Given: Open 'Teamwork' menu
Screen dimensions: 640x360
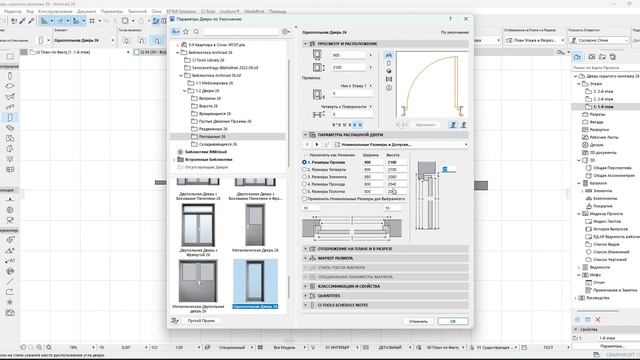Looking at the screenshot, I should tap(137, 11).
